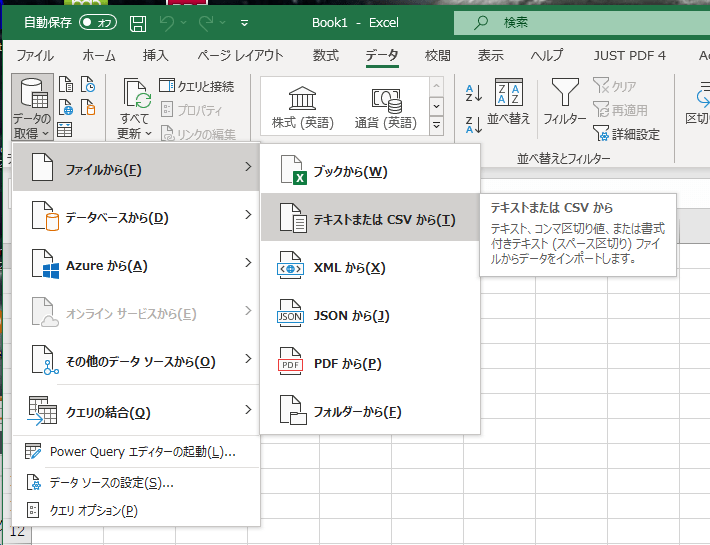Click the Save floppy disk icon
The image size is (710, 545).
(137, 22)
